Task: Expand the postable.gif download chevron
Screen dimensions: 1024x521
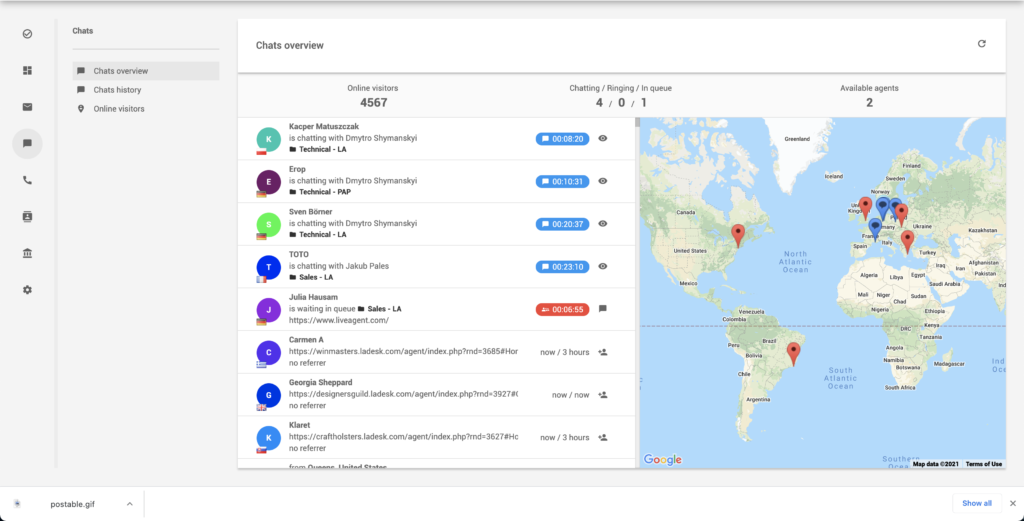Action: click(x=129, y=503)
